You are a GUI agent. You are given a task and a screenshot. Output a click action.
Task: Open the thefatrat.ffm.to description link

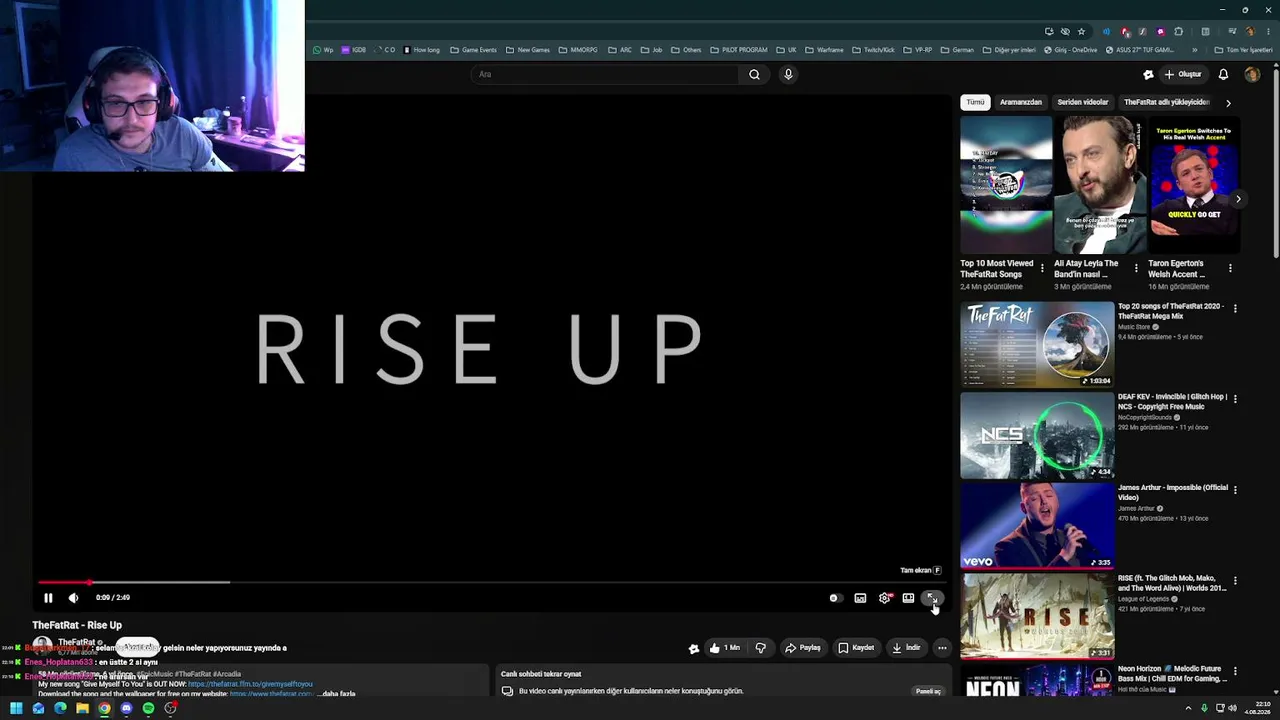pos(250,684)
